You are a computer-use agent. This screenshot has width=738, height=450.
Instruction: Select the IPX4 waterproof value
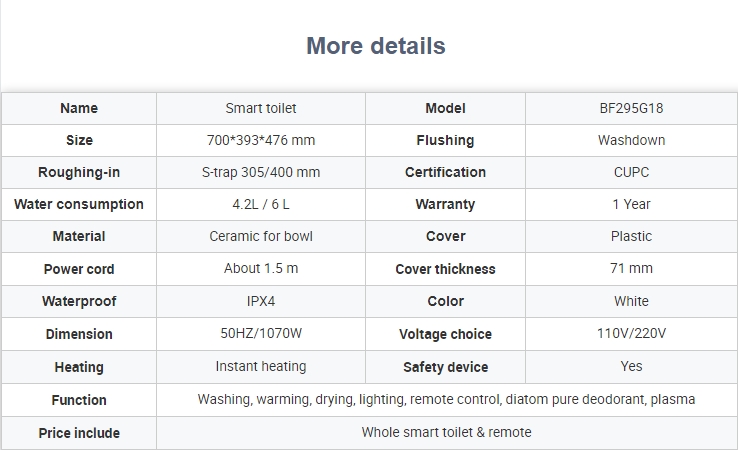point(261,301)
